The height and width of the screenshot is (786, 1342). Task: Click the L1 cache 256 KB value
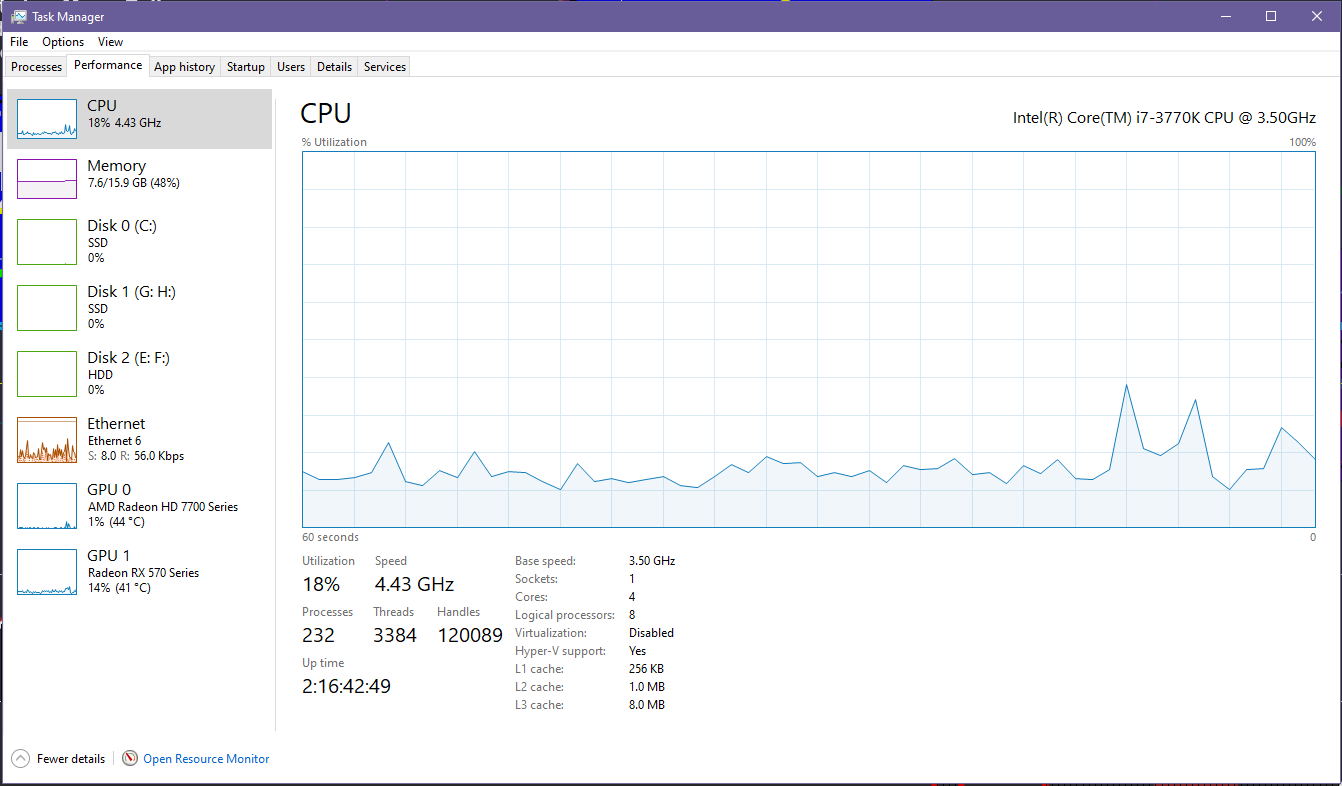click(646, 669)
